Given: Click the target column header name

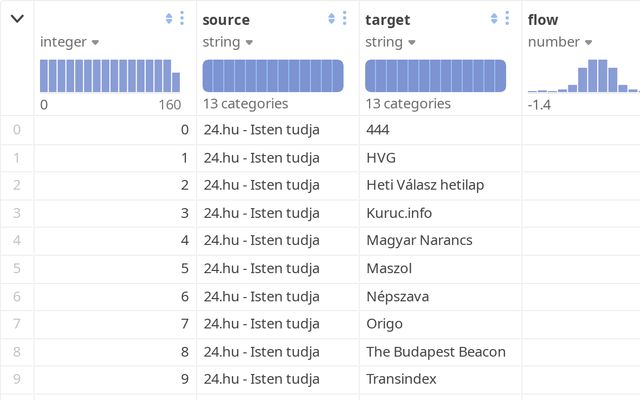Looking at the screenshot, I should point(388,19).
